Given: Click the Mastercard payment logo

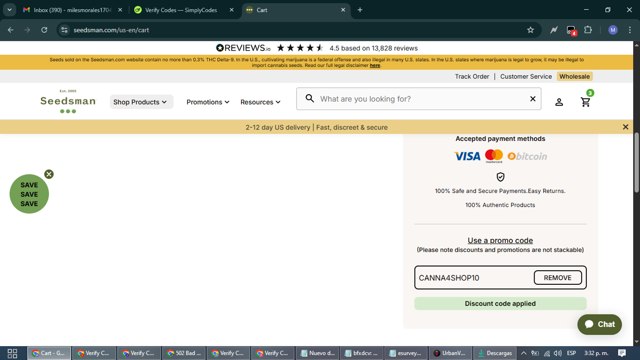Looking at the screenshot, I should point(494,156).
